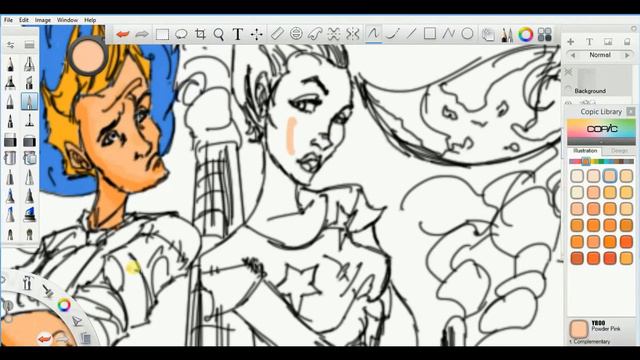Go to next blend mode with right arrow
Screen dimensions: 640x360
point(627,55)
